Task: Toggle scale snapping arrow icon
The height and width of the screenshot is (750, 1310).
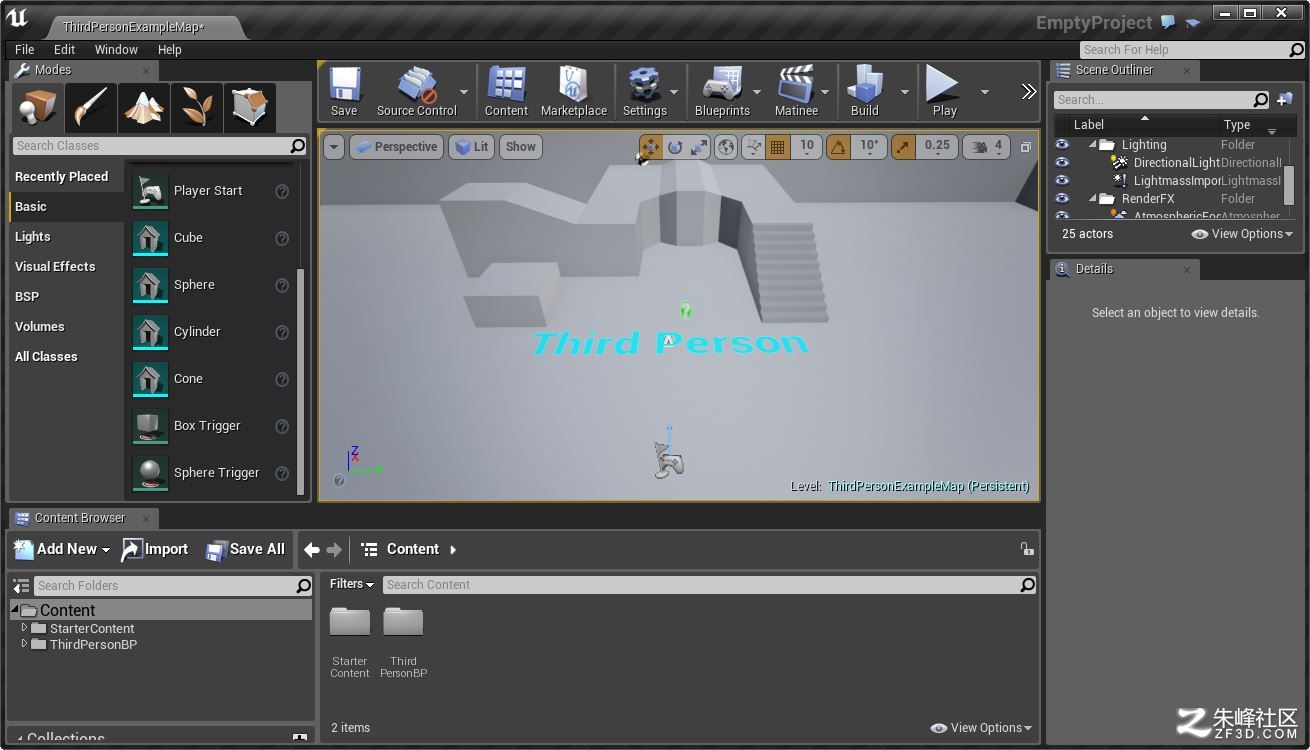Action: (x=903, y=147)
